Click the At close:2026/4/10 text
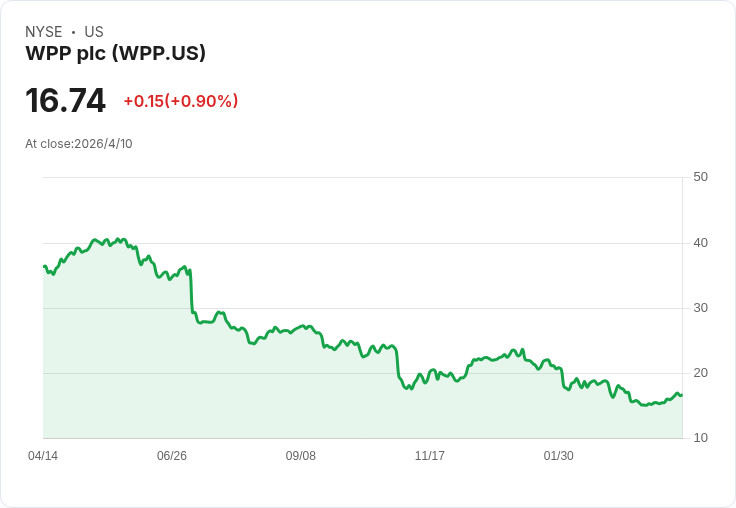 (x=79, y=144)
